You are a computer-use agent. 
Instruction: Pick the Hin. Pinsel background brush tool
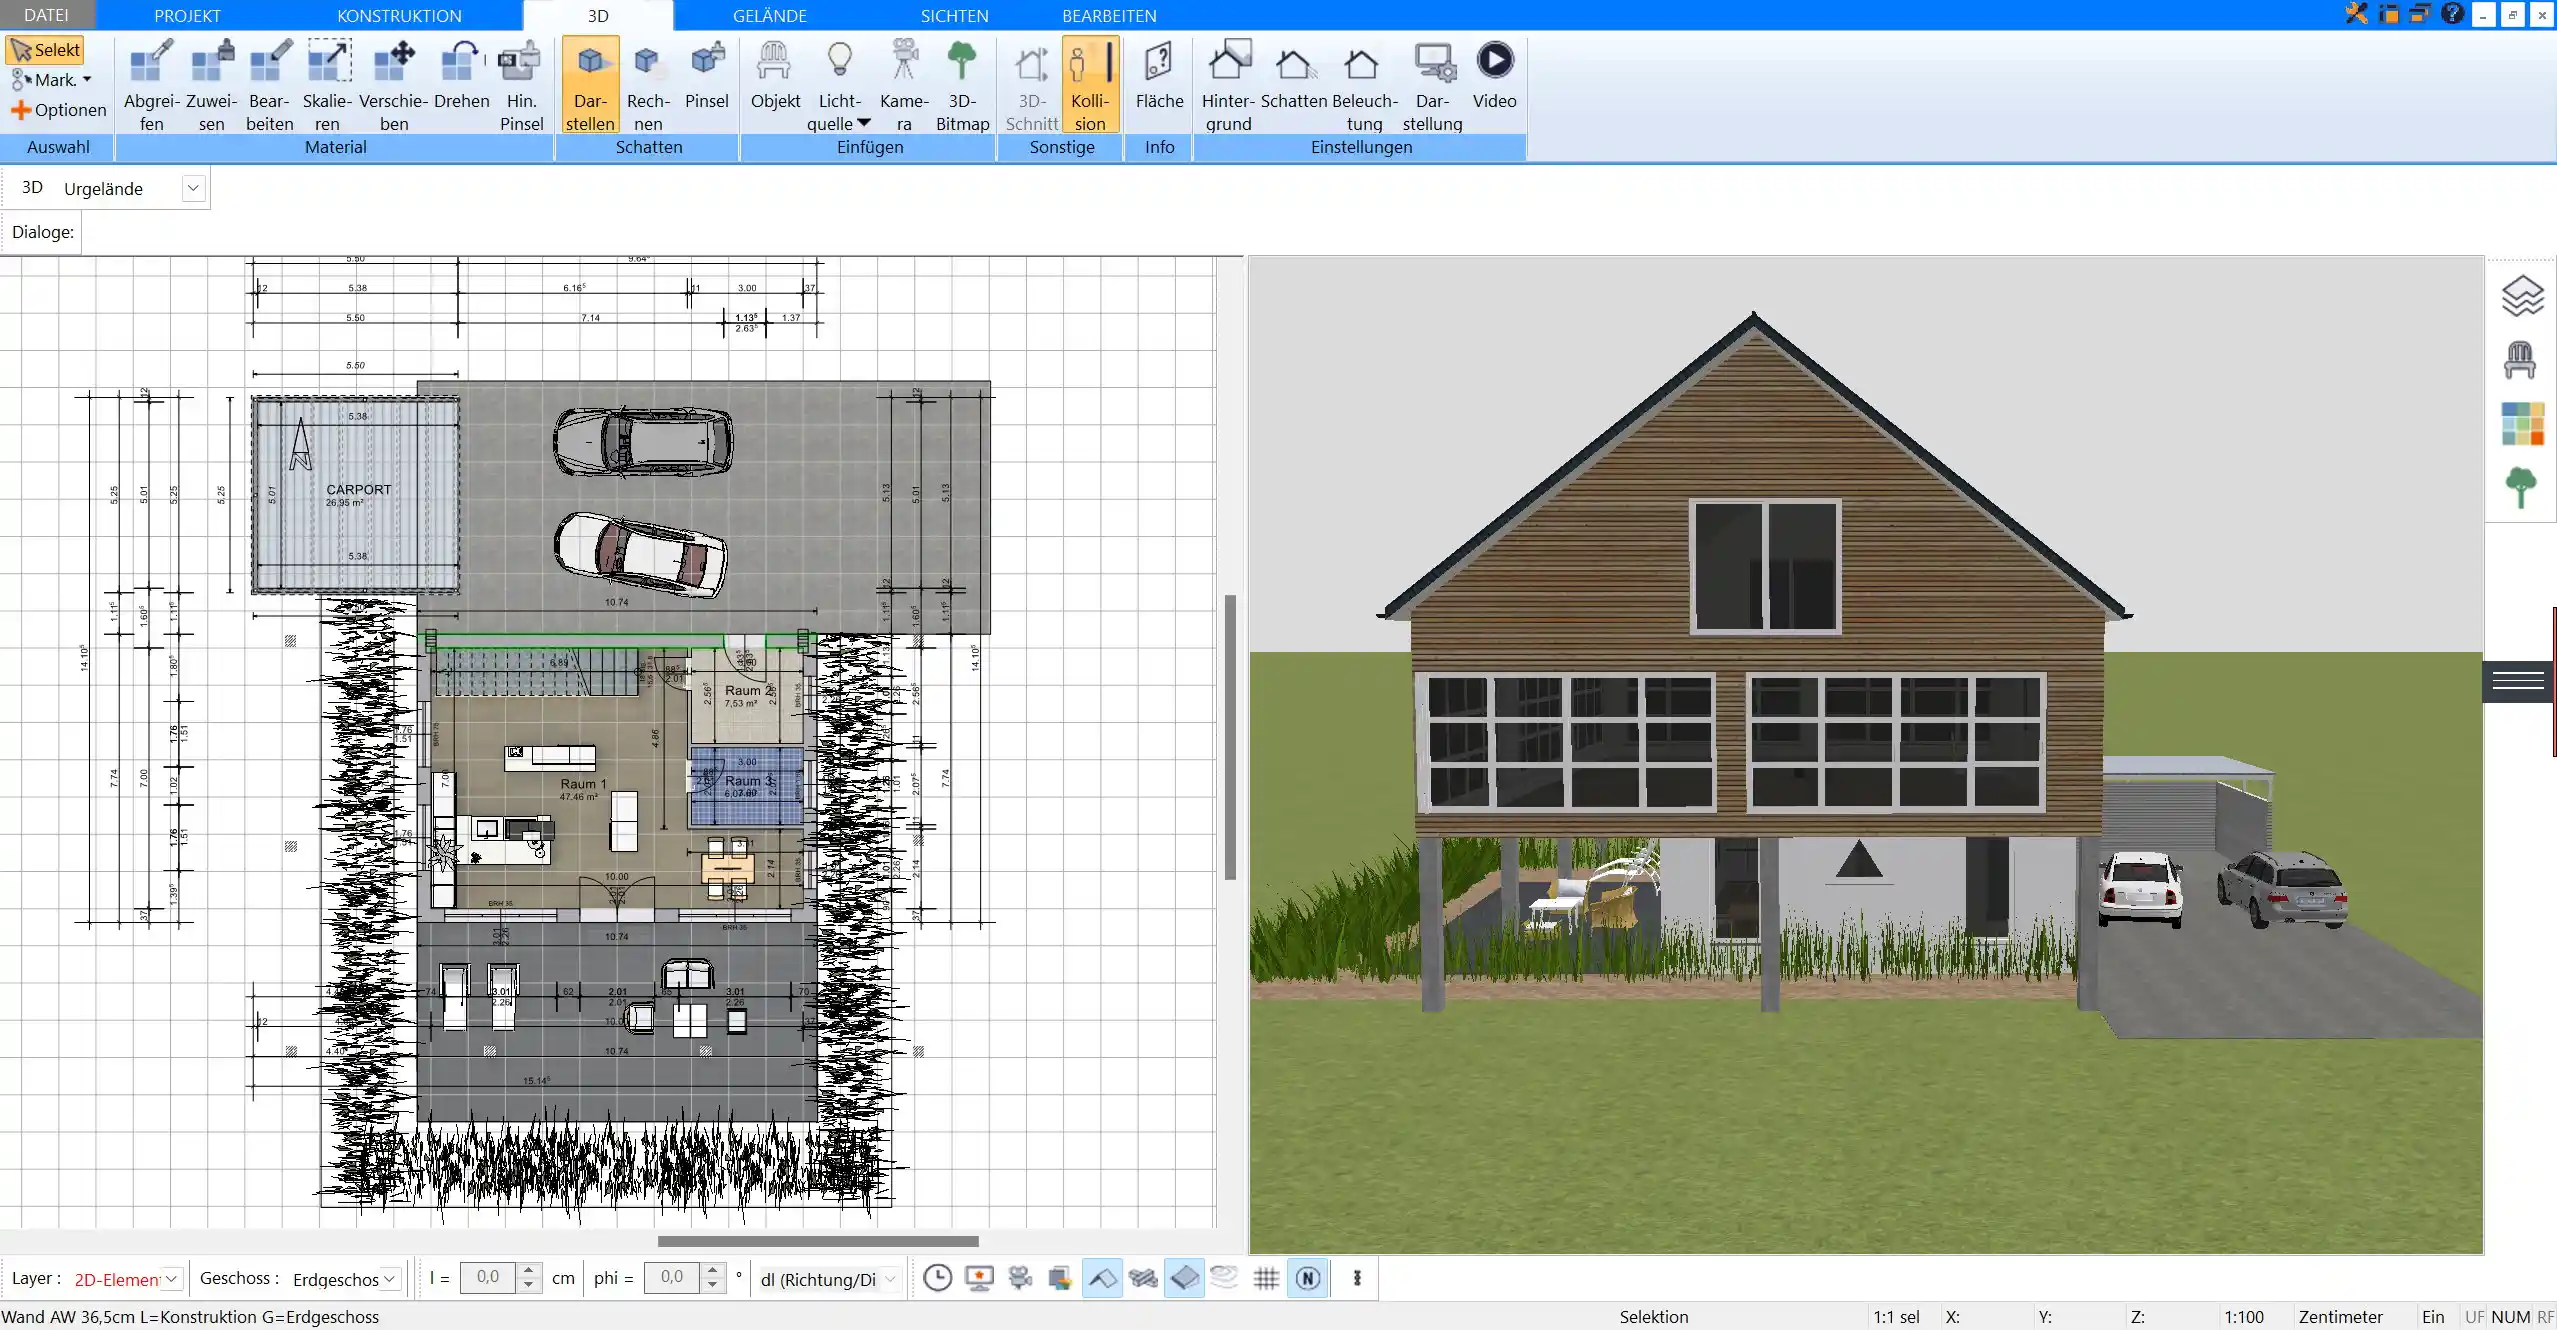pyautogui.click(x=521, y=86)
